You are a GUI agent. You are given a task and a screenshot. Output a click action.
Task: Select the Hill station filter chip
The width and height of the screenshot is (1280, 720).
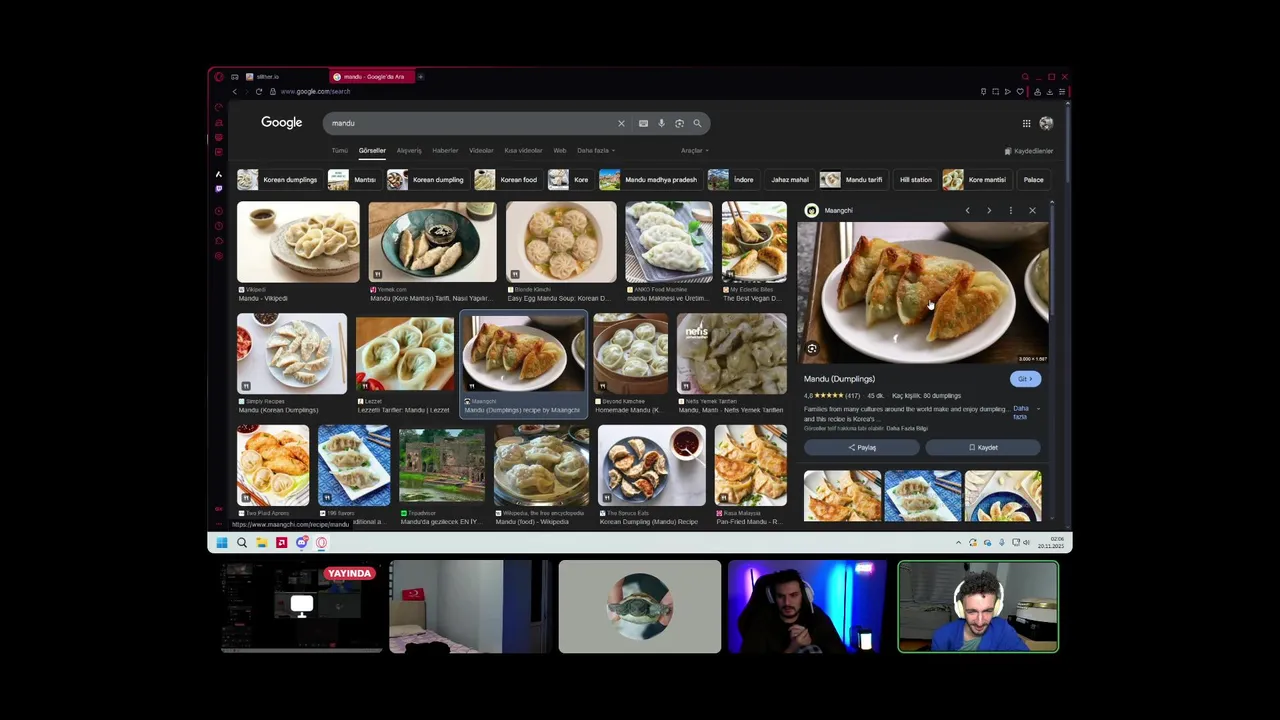[x=915, y=180]
